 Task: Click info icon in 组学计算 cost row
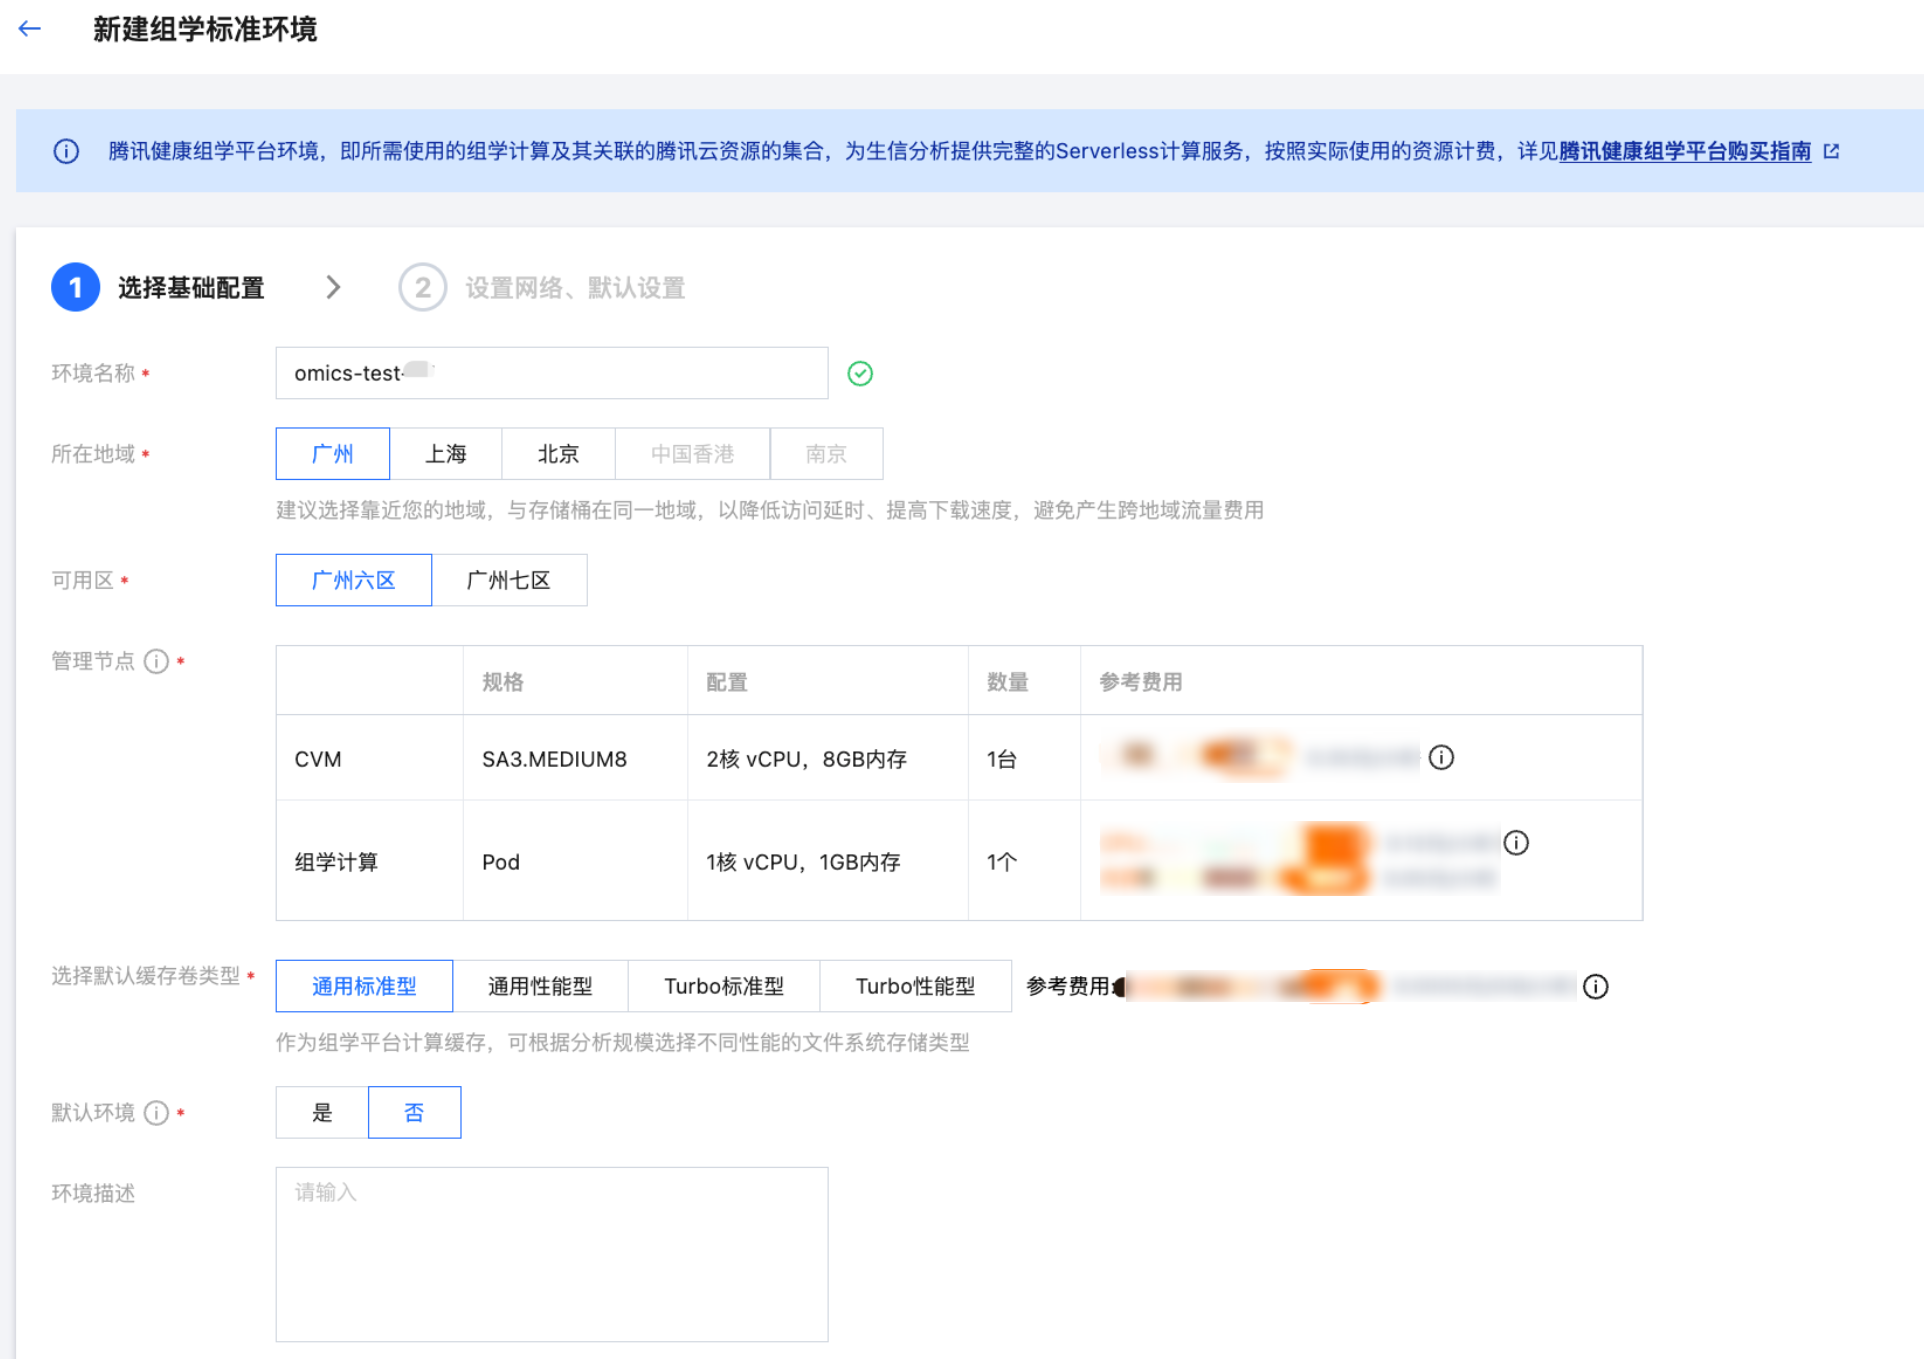[x=1515, y=843]
